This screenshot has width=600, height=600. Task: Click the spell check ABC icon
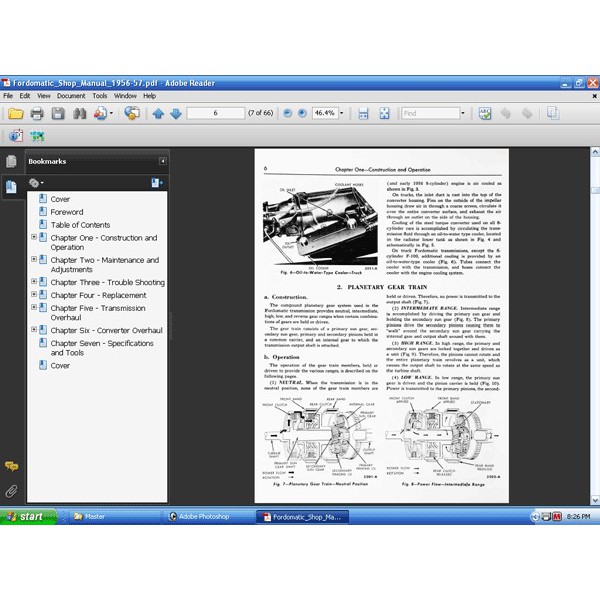[485, 114]
